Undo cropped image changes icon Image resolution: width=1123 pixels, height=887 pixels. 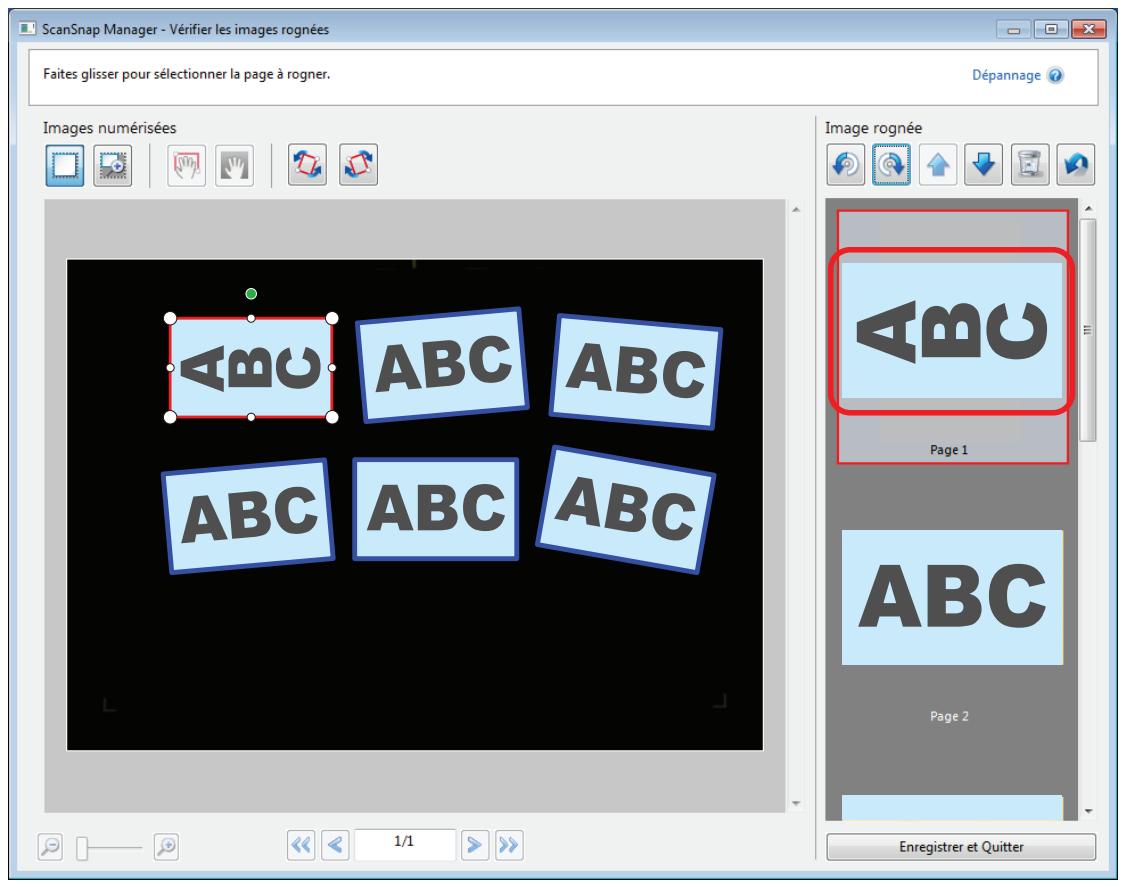tap(1076, 165)
